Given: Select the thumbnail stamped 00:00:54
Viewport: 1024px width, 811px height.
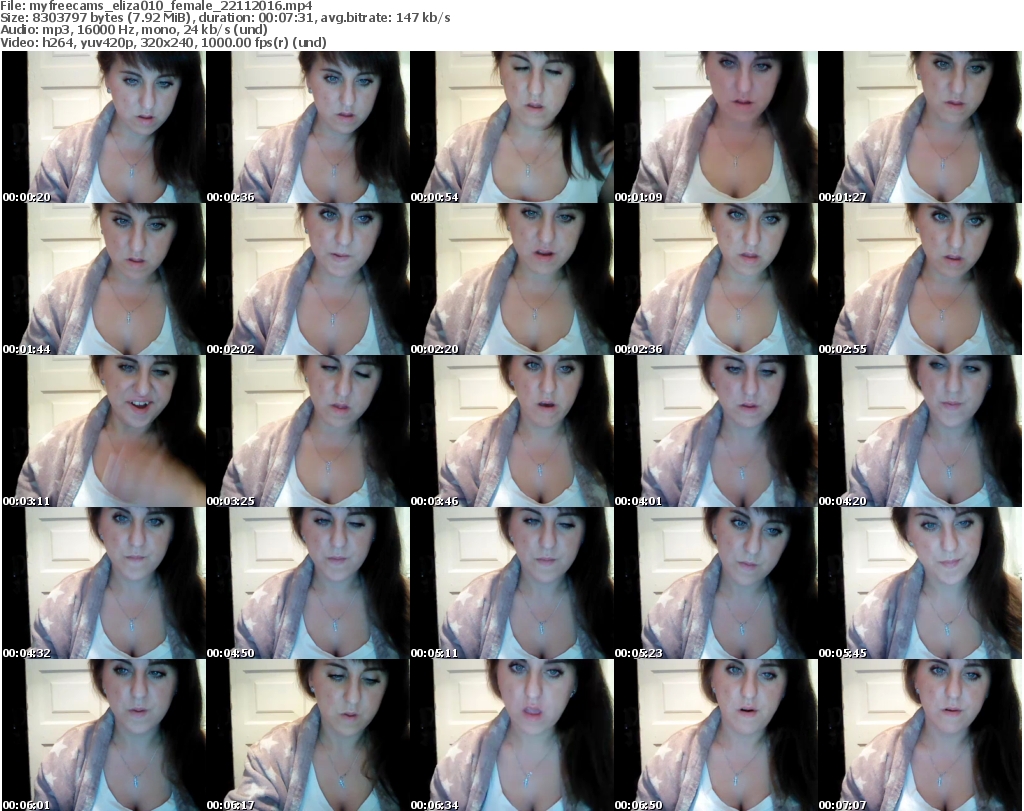Looking at the screenshot, I should pos(512,127).
